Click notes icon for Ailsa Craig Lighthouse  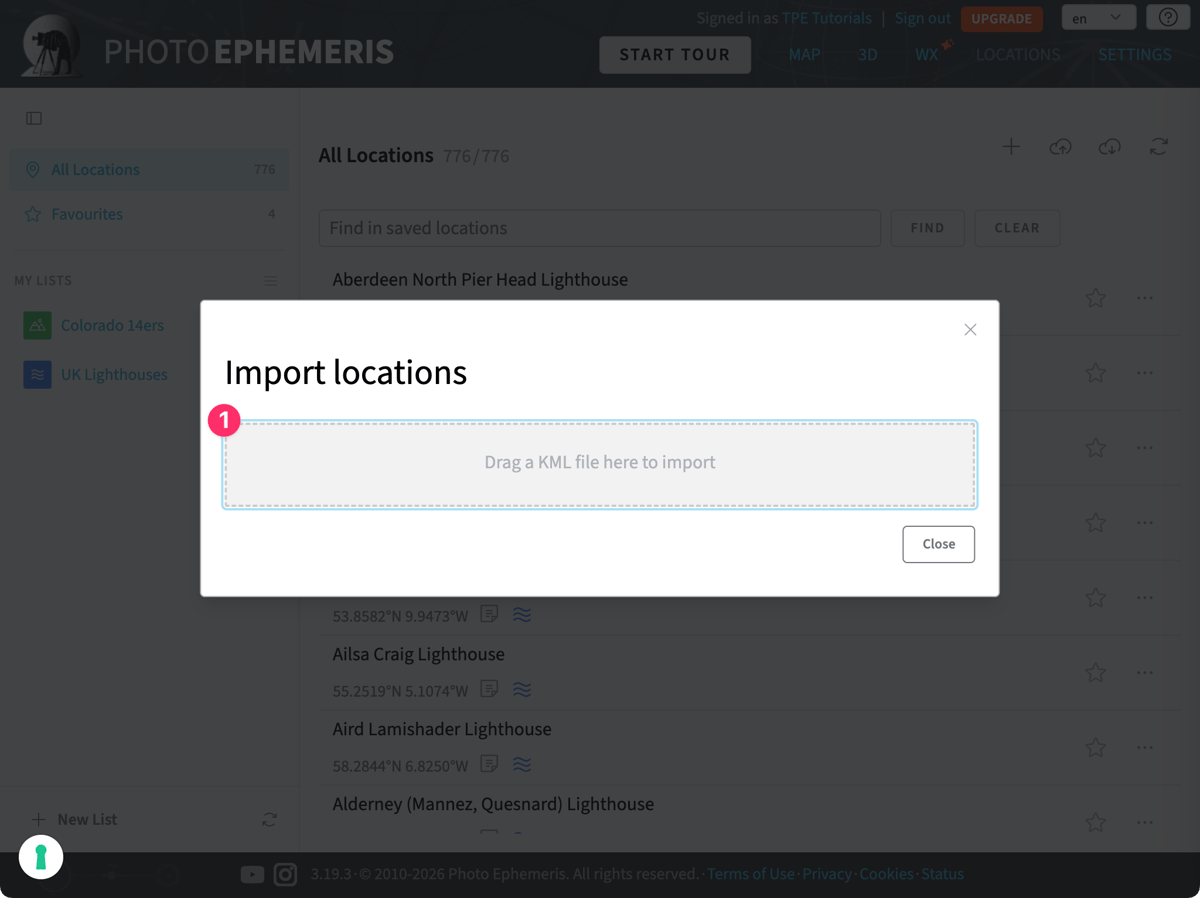[x=489, y=688]
